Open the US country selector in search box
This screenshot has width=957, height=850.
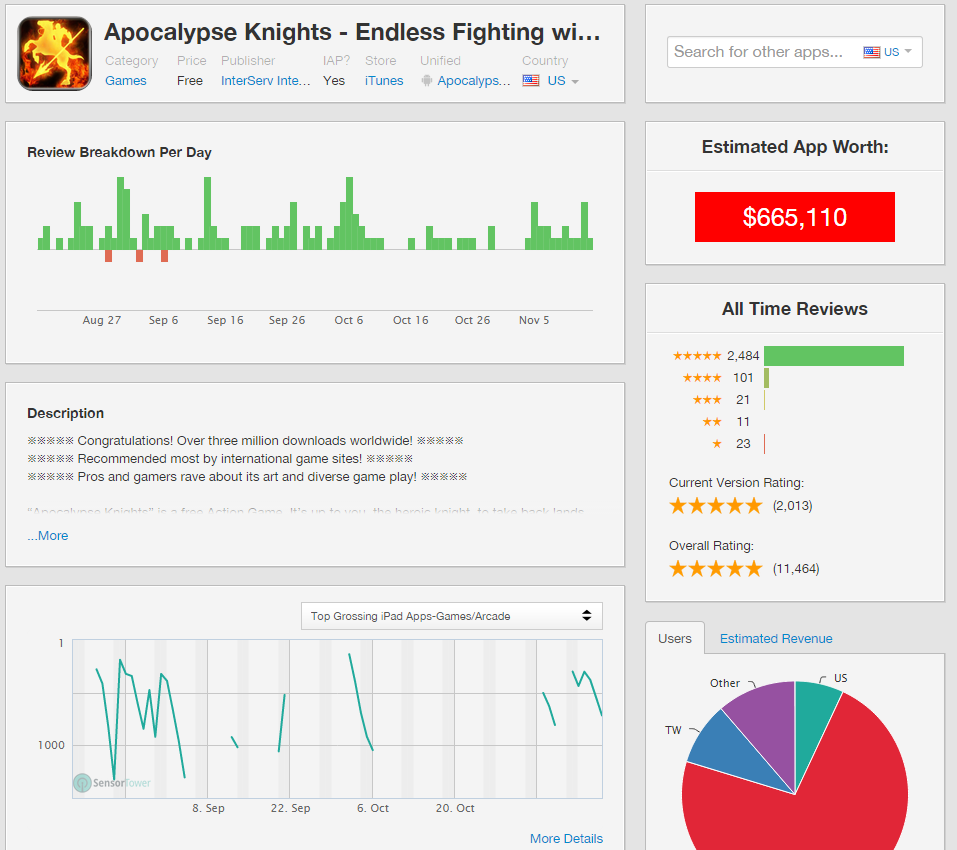888,52
